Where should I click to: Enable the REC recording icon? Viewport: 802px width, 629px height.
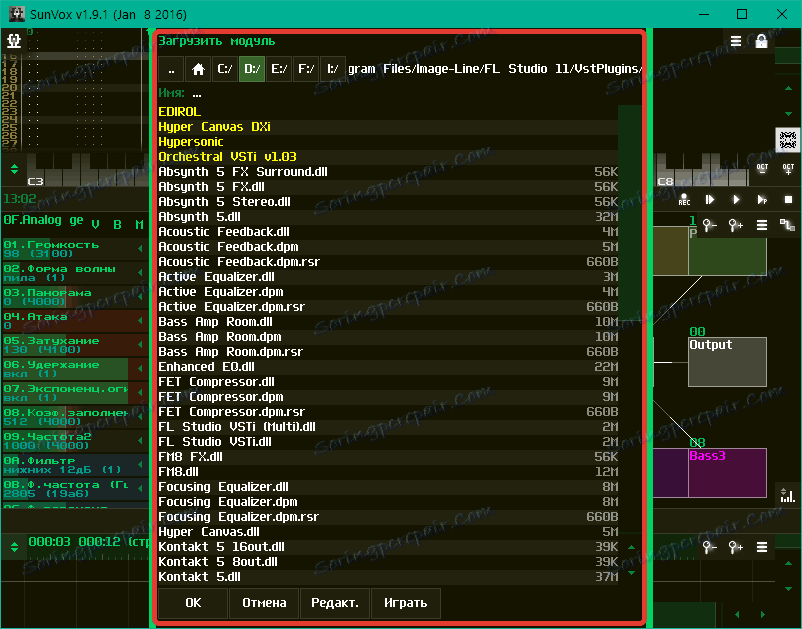point(684,197)
